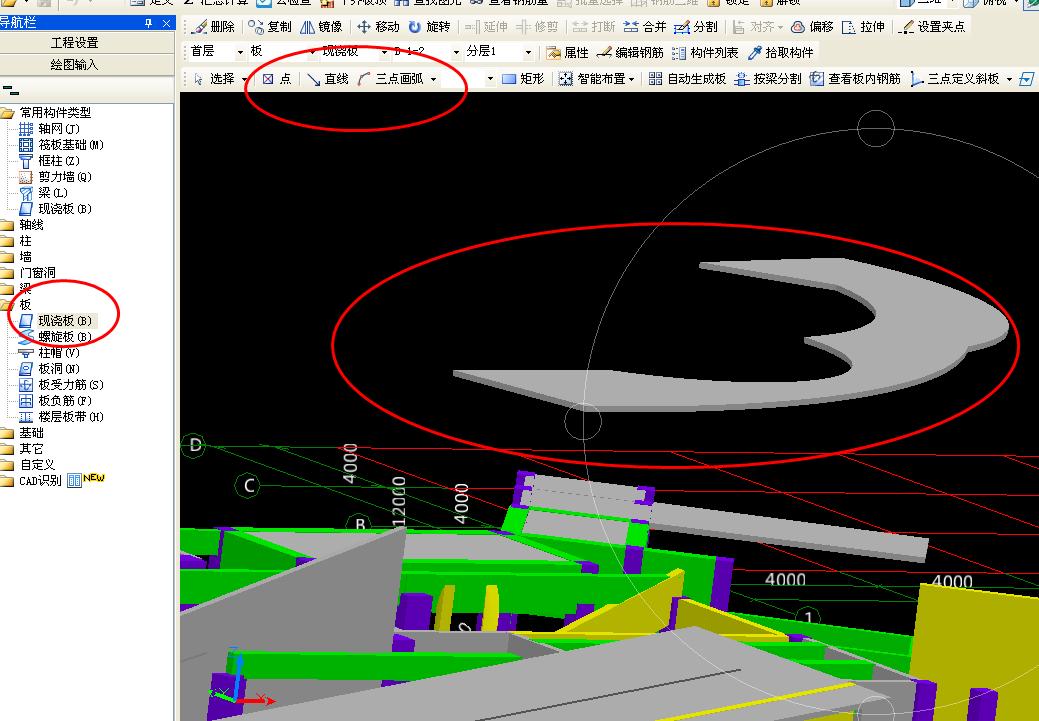The image size is (1039, 721).
Task: Open the 工程设置 tab in navigation bar
Action: point(74,42)
